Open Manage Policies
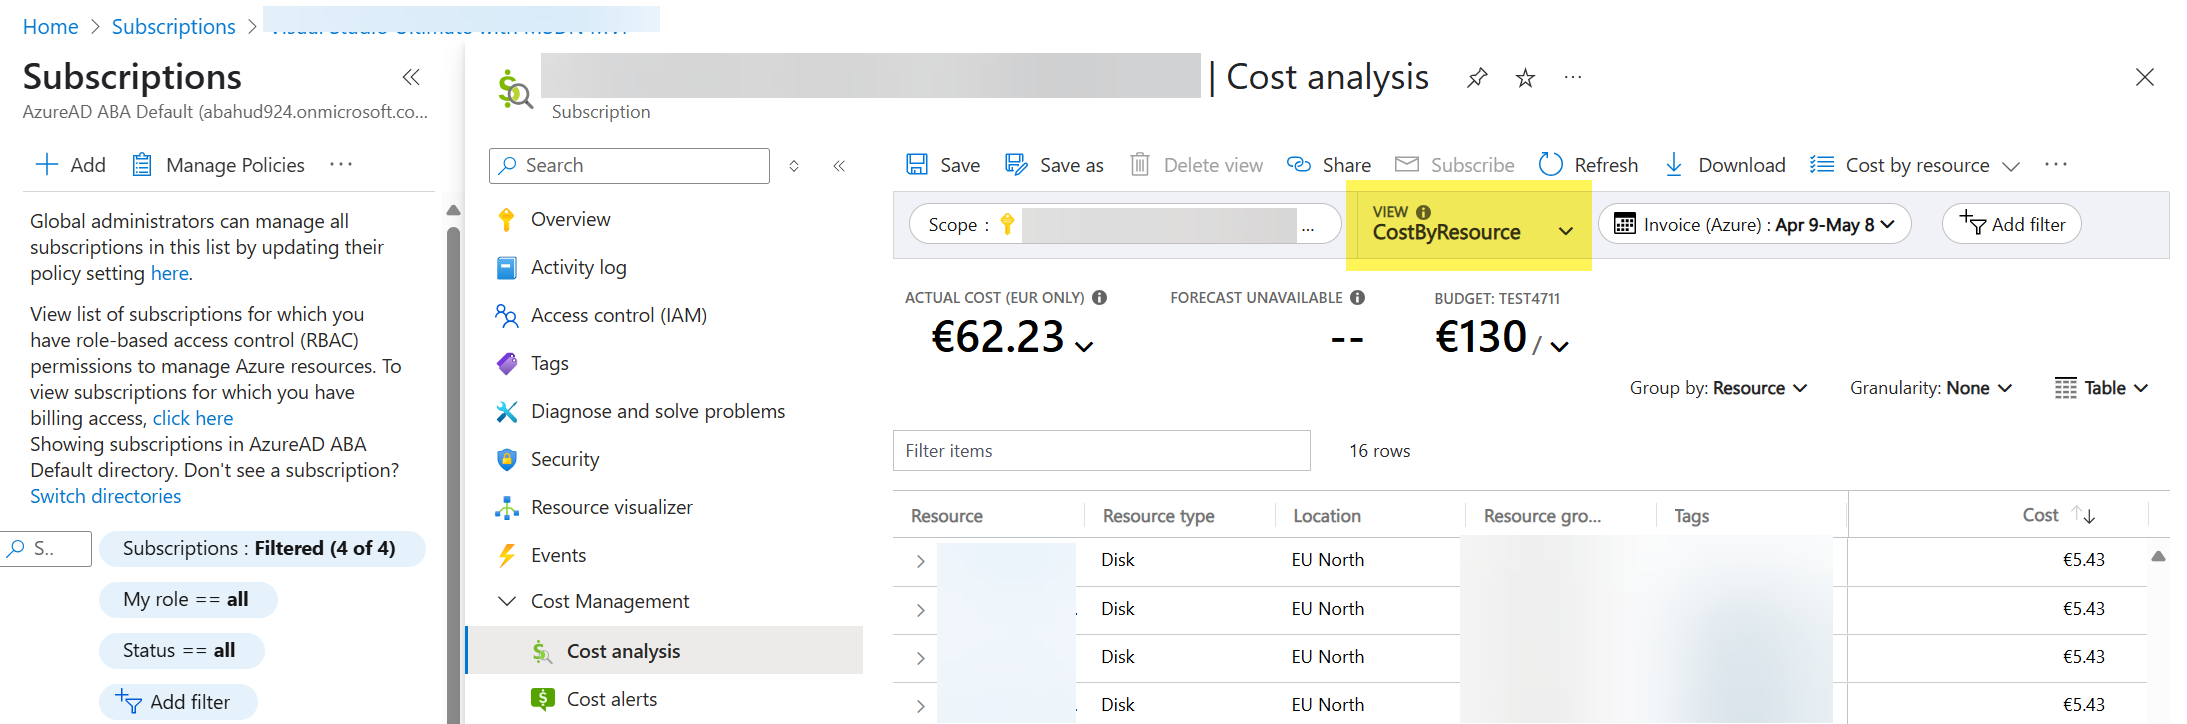2187x724 pixels. click(x=218, y=165)
